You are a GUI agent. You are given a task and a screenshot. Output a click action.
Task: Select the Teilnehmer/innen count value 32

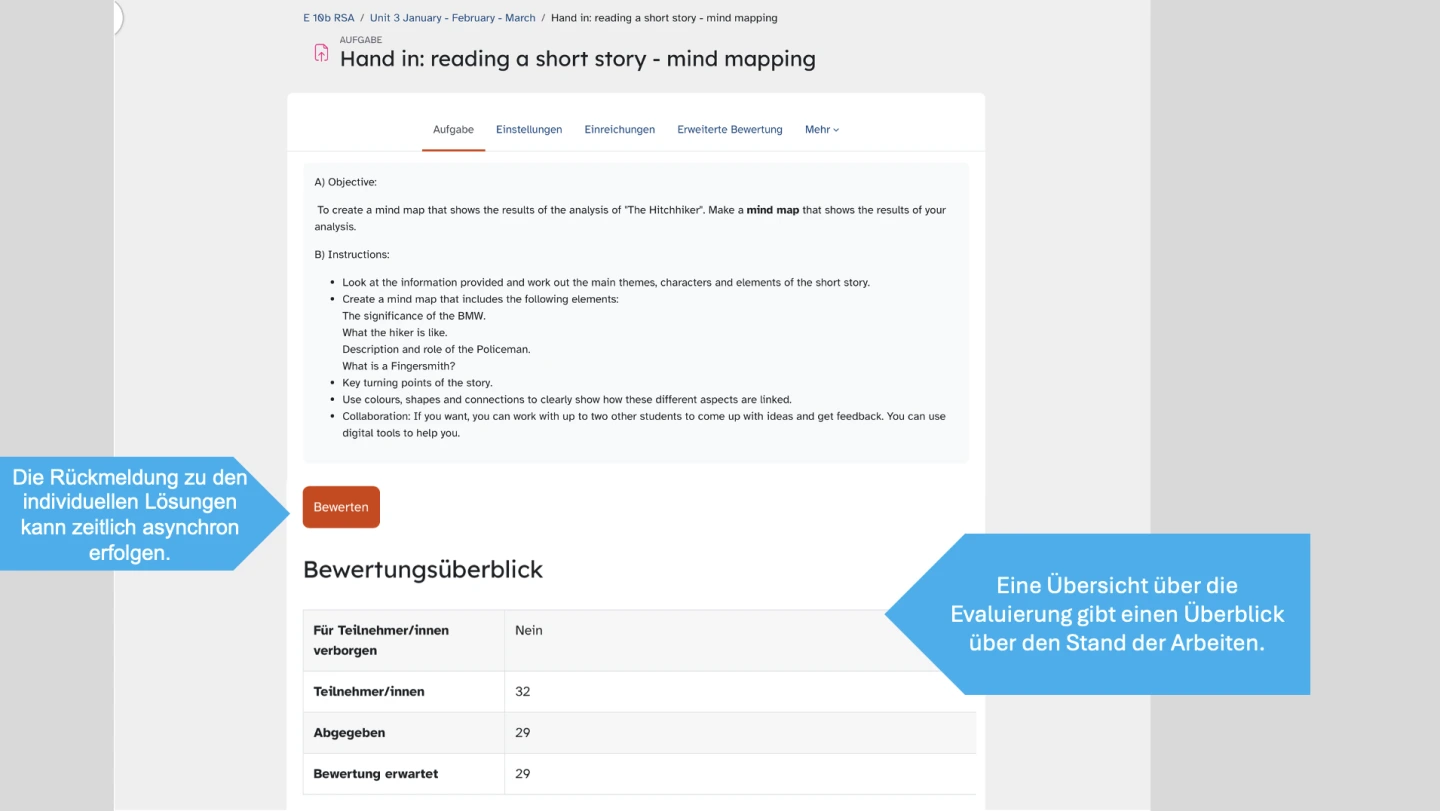pos(522,692)
